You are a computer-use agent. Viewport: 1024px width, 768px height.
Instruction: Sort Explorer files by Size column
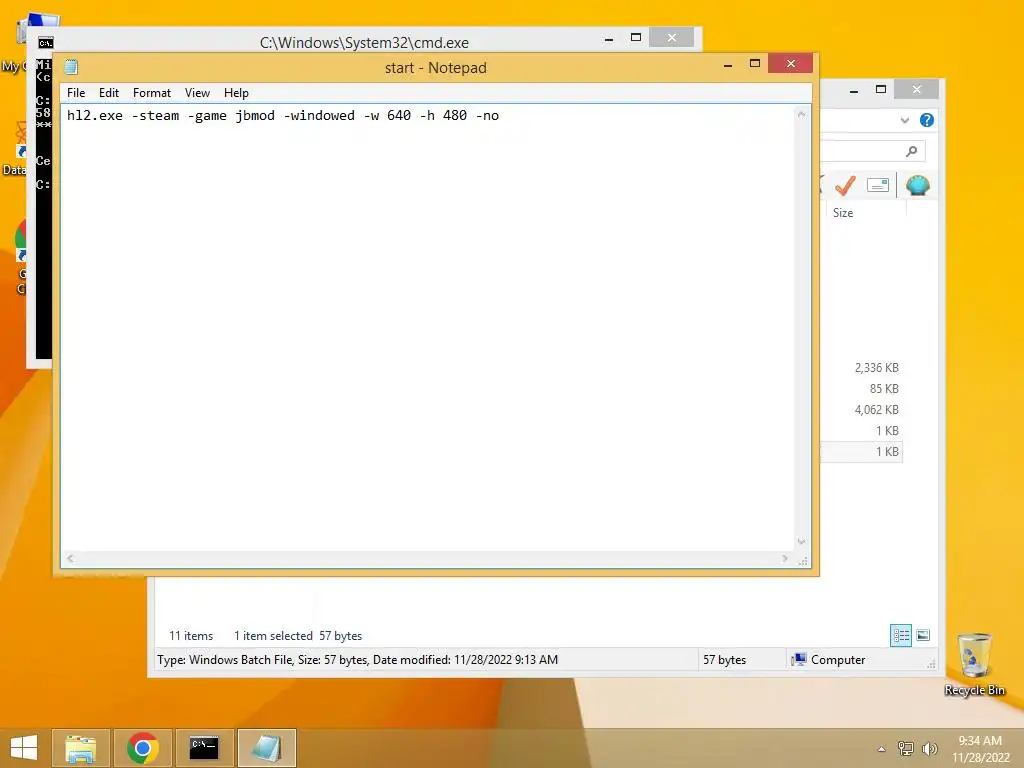(x=842, y=213)
